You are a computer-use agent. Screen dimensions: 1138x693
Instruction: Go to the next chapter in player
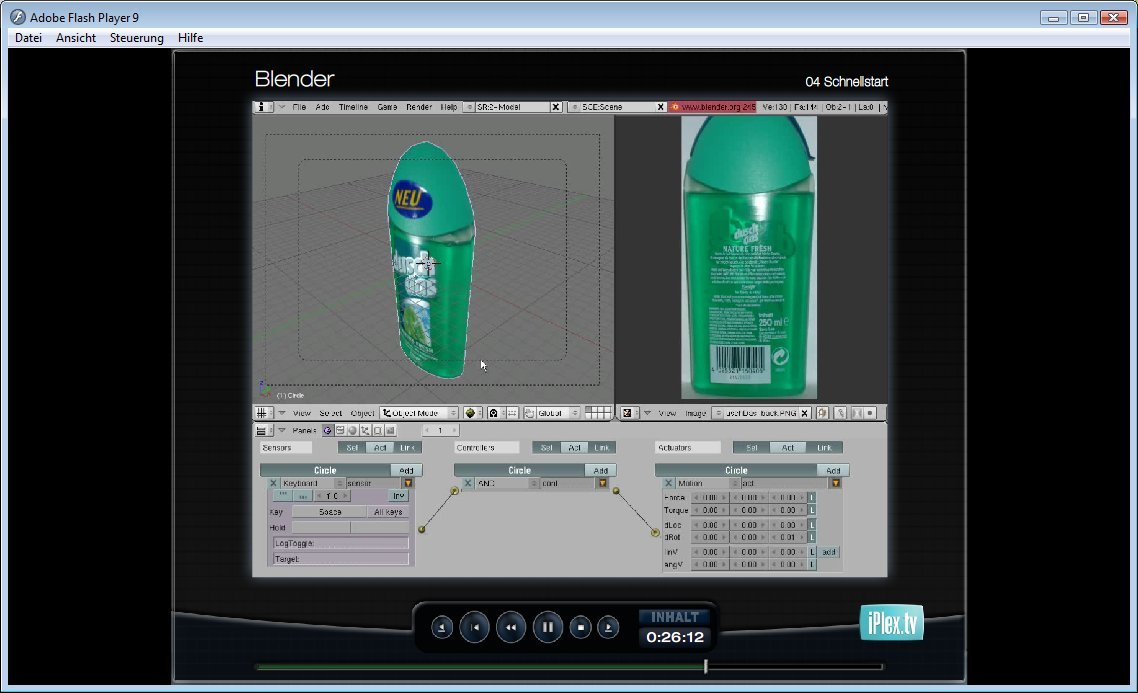coord(608,627)
